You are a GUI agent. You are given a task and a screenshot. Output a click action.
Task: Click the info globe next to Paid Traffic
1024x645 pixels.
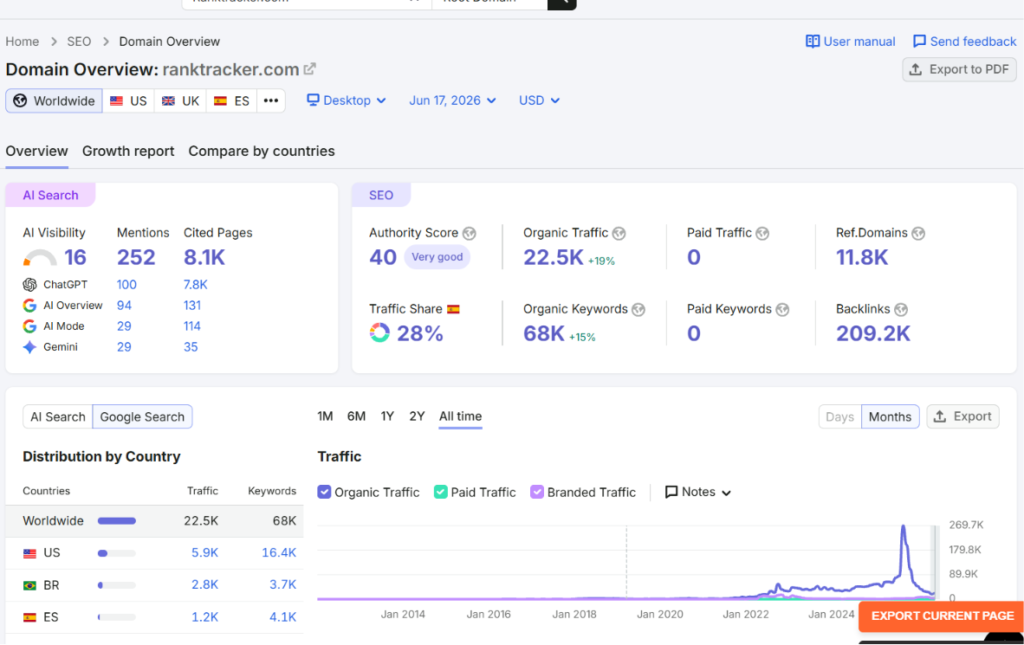pos(762,233)
